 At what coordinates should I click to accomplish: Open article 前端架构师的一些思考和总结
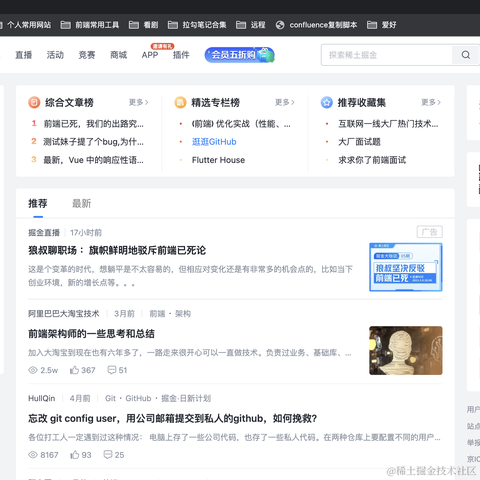(x=91, y=334)
